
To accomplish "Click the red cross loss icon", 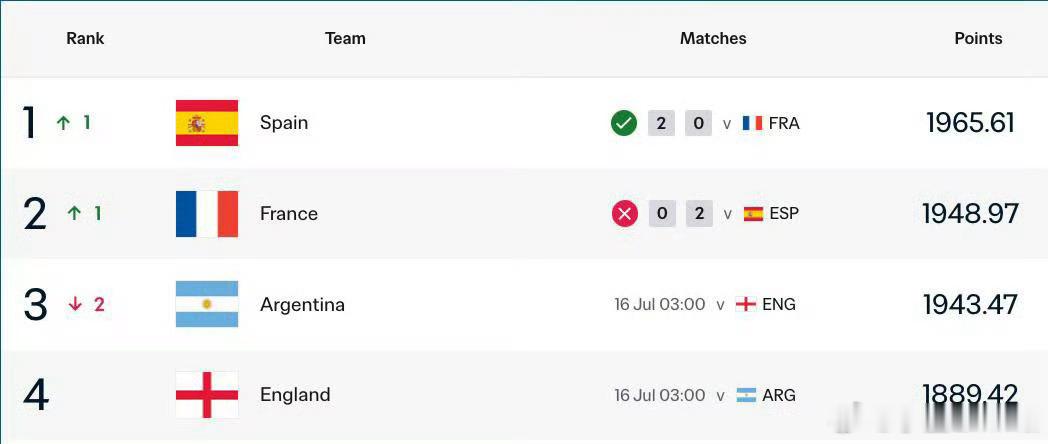I will pos(624,214).
